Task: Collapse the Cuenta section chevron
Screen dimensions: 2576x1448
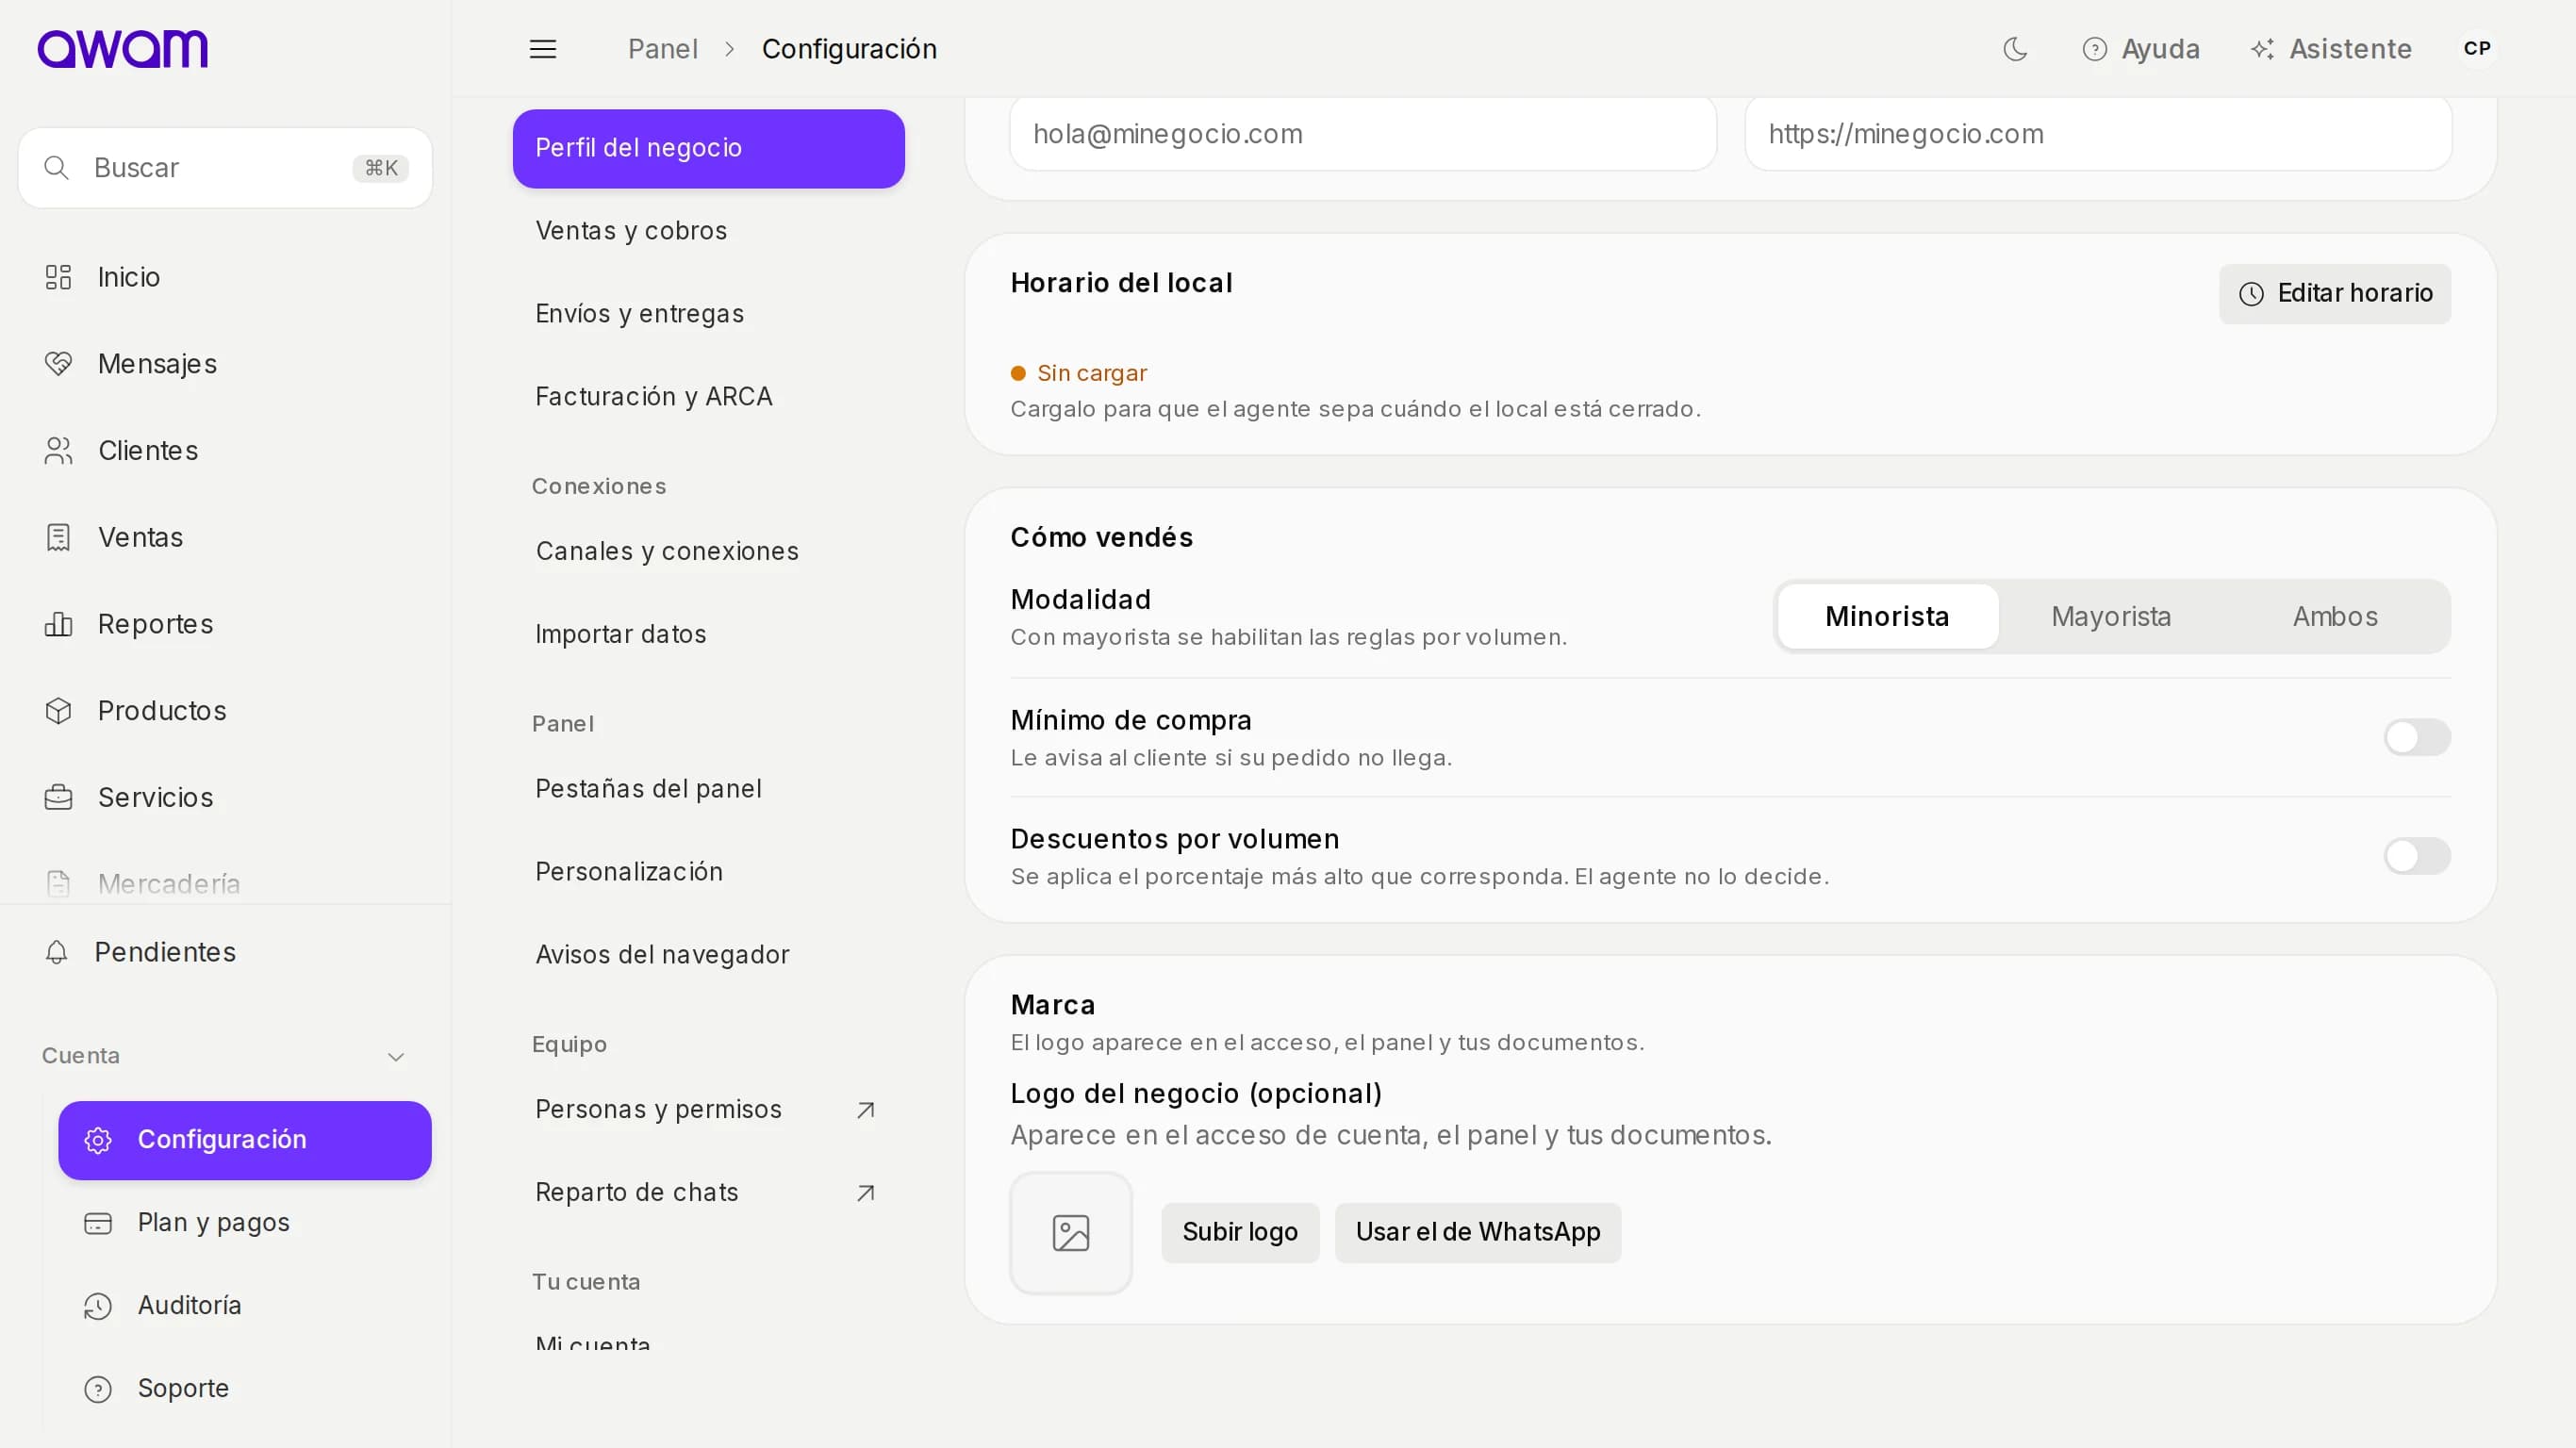Action: 396,1057
